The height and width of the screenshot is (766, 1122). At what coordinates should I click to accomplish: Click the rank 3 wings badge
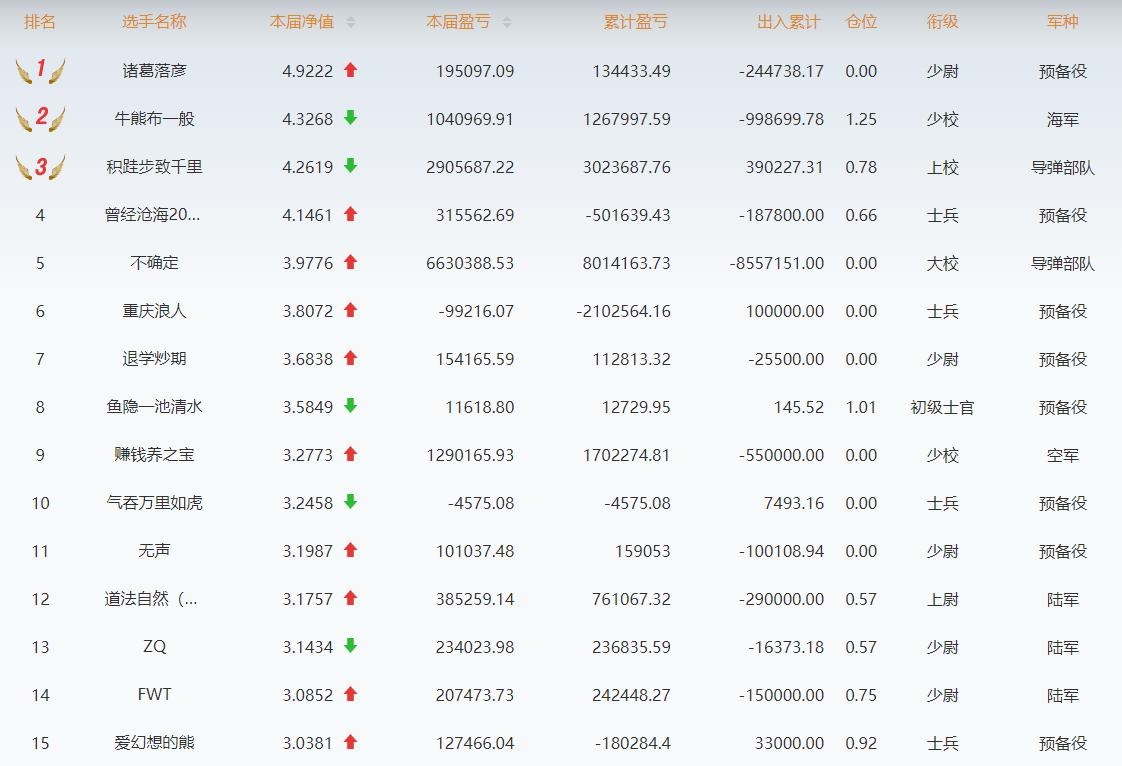40,166
